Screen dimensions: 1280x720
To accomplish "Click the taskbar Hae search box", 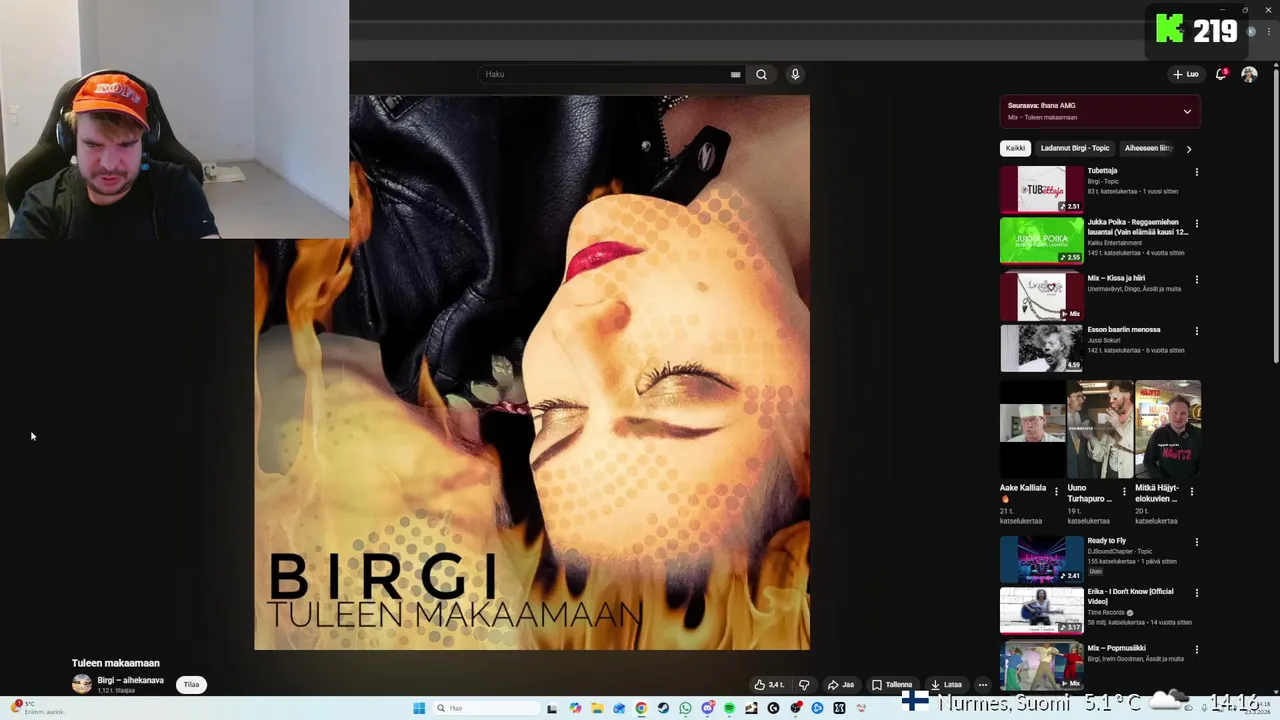I will pyautogui.click(x=484, y=708).
